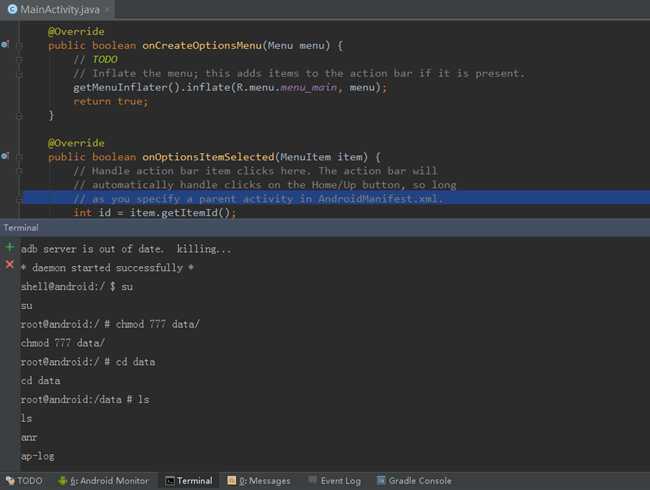Click the menu_main resource reference
Screen dimensions: 650x490
coord(309,87)
